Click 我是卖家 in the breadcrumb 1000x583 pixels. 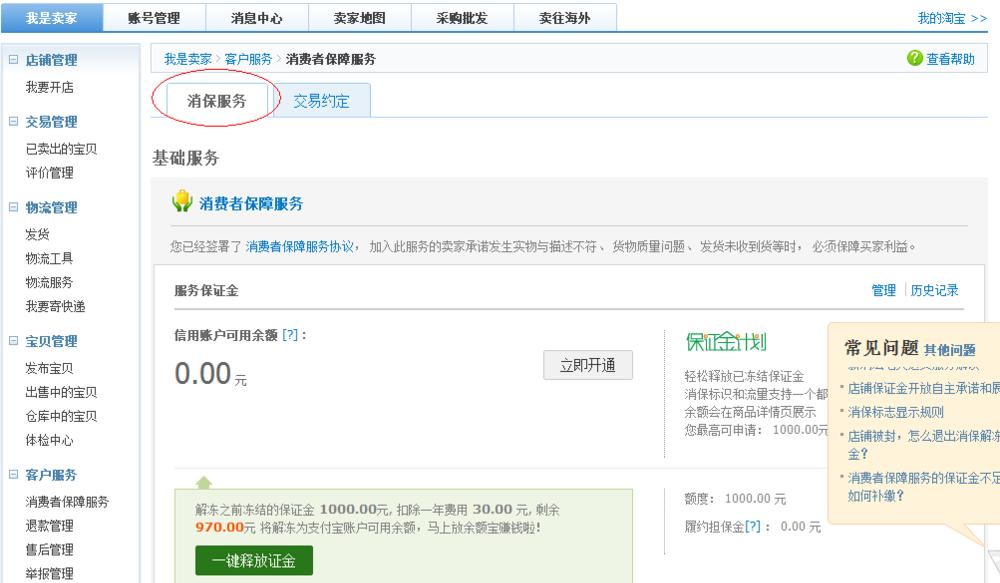pyautogui.click(x=188, y=59)
